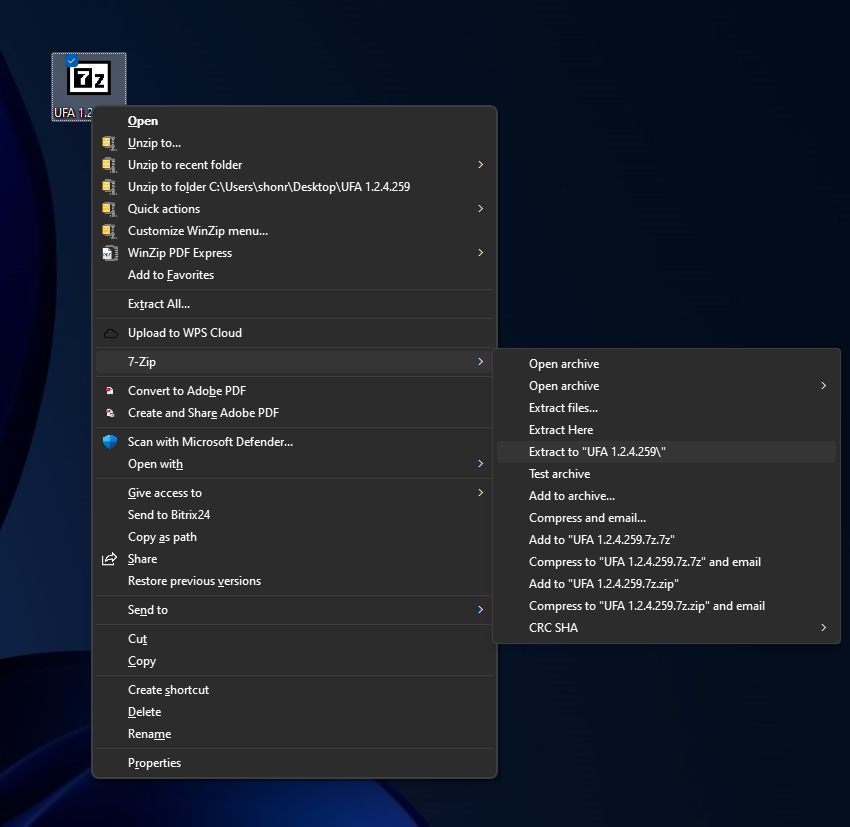
Task: Click the Share icon in the context menu
Action: [x=110, y=559]
